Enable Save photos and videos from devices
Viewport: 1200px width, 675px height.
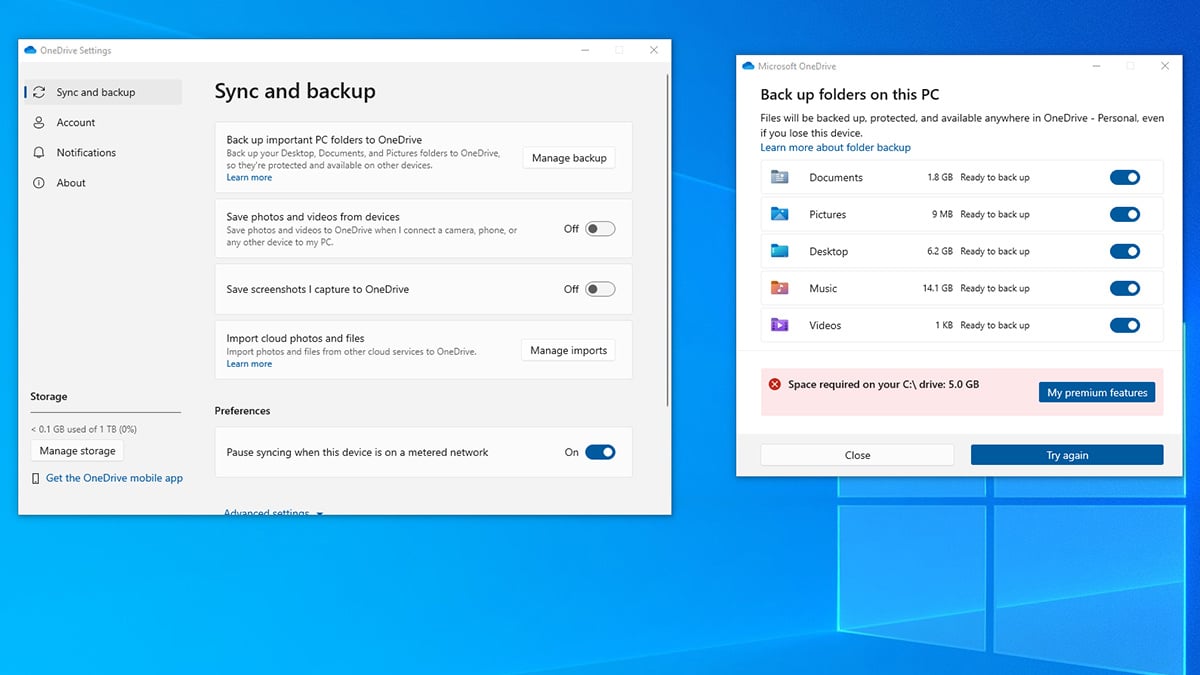coord(600,229)
